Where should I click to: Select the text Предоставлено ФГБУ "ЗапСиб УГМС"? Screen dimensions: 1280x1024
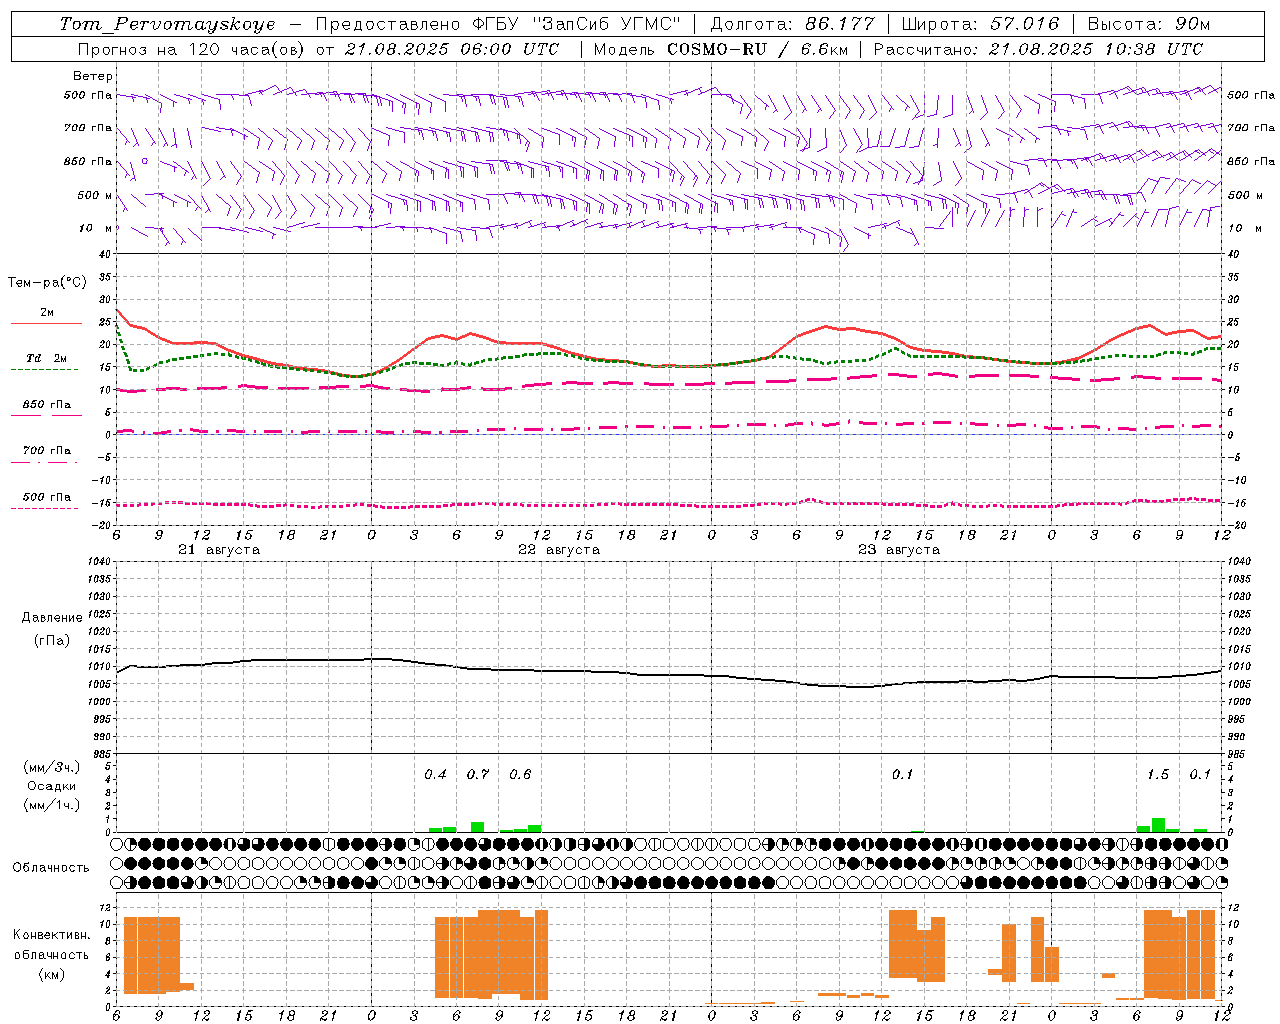(497, 24)
